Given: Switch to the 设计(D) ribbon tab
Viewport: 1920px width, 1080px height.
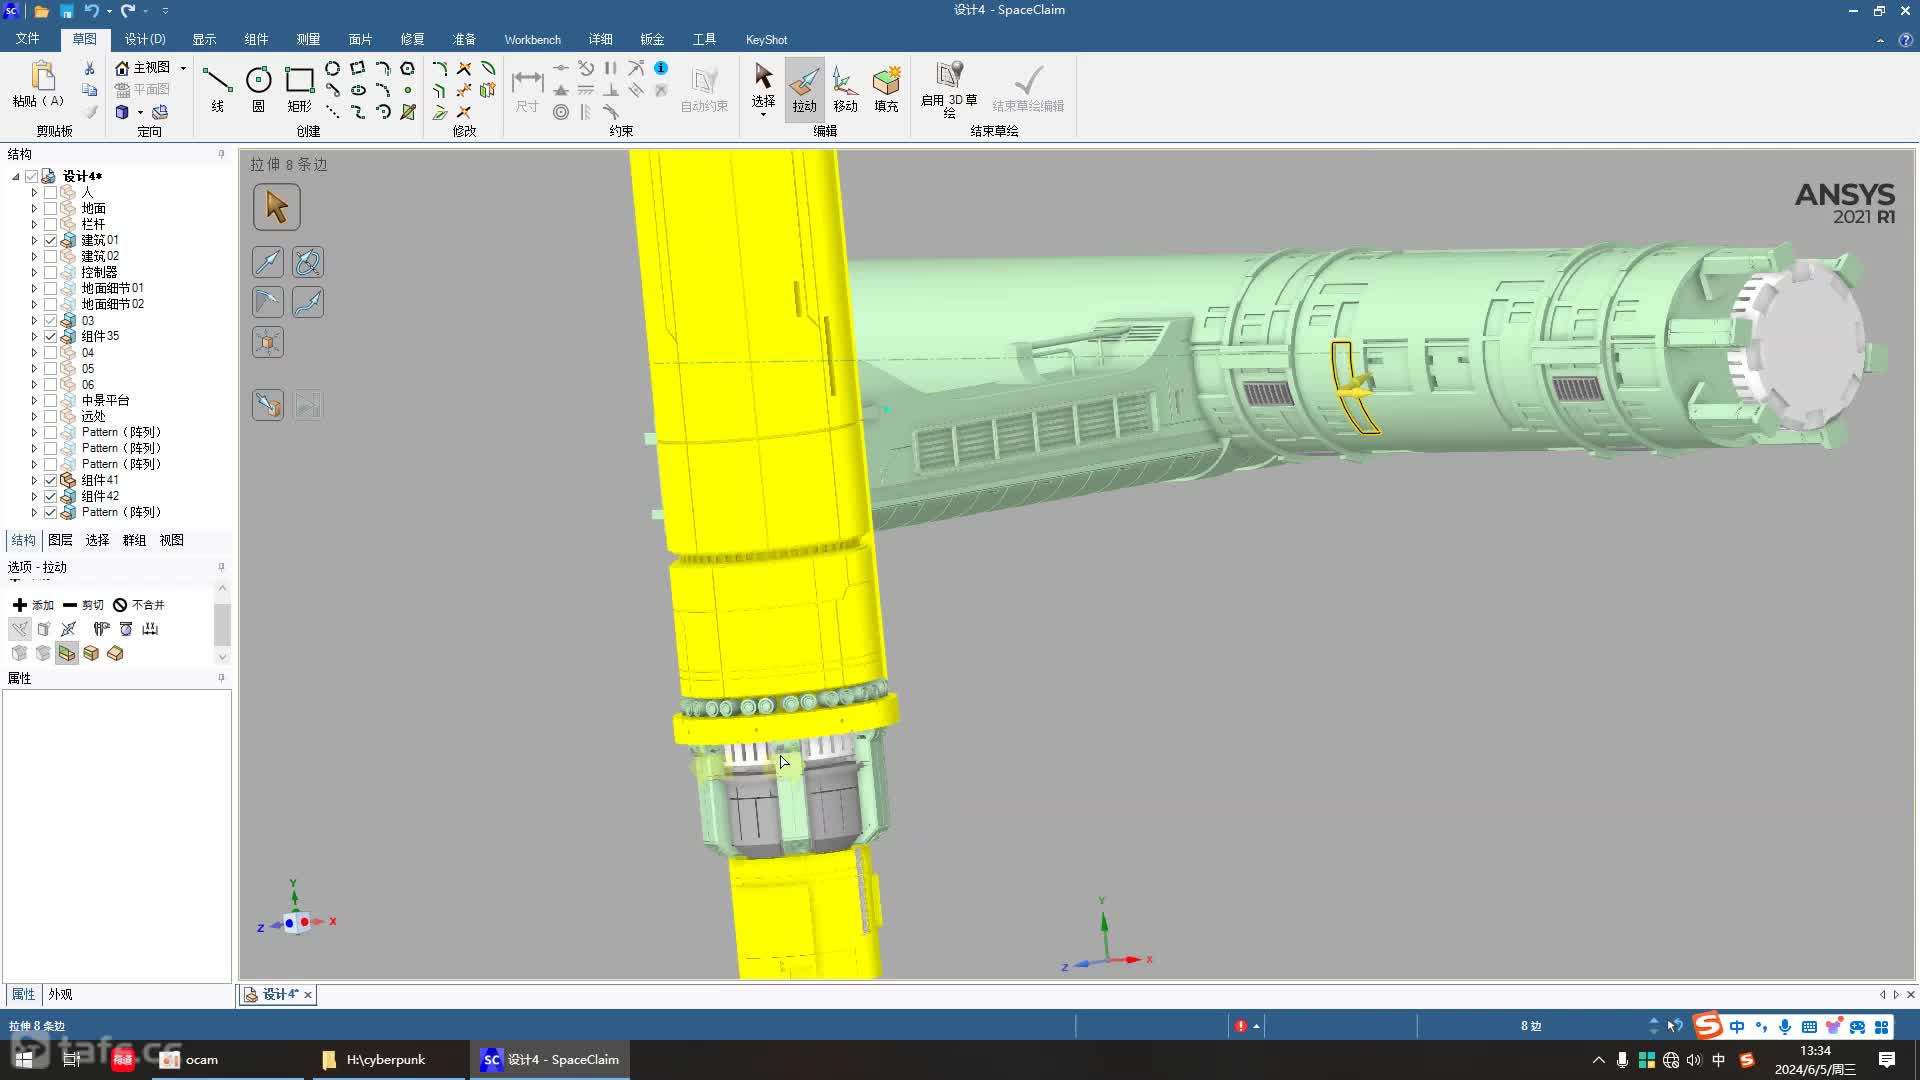Looking at the screenshot, I should pos(145,39).
